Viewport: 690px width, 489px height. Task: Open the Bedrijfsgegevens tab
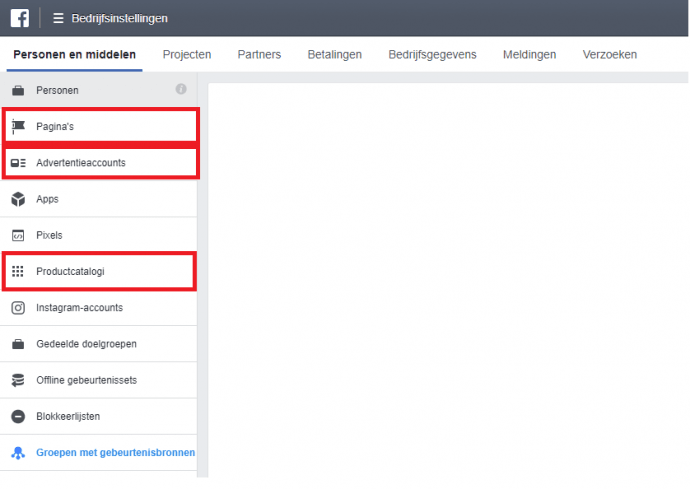pyautogui.click(x=432, y=55)
